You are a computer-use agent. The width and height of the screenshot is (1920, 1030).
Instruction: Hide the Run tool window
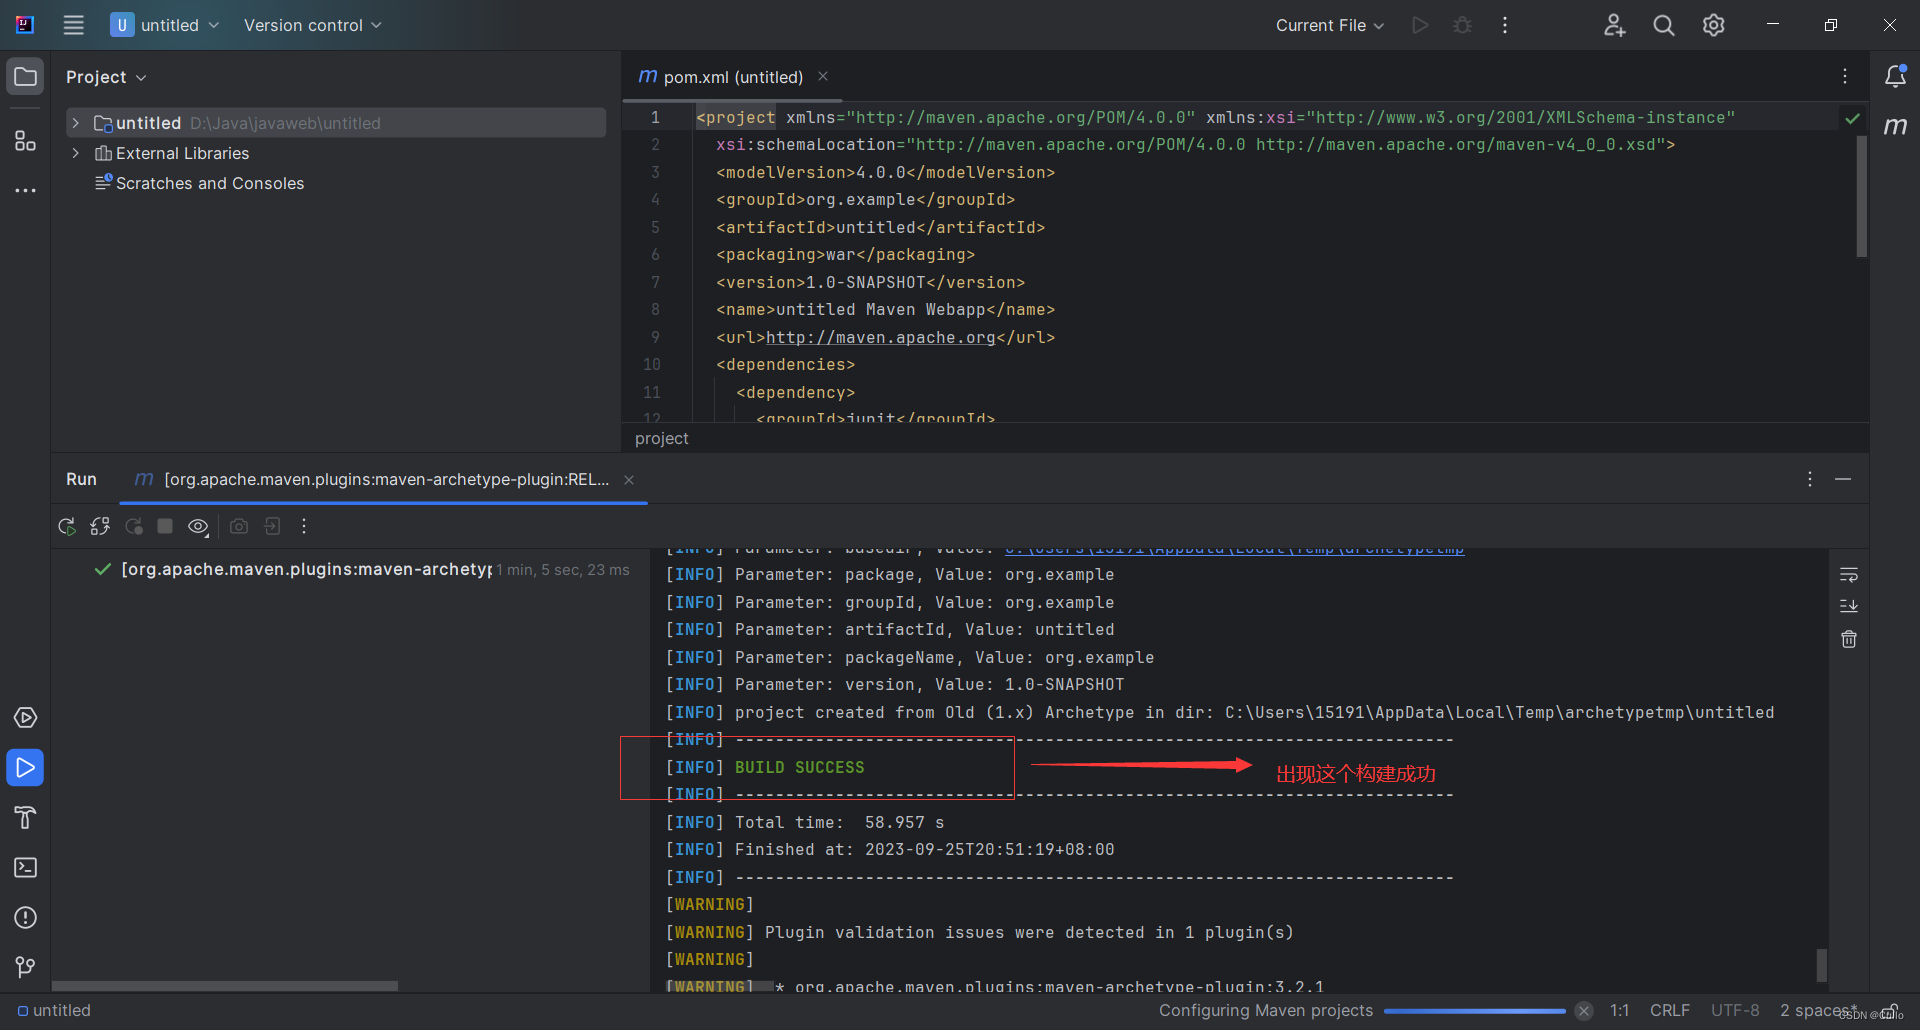[1843, 479]
